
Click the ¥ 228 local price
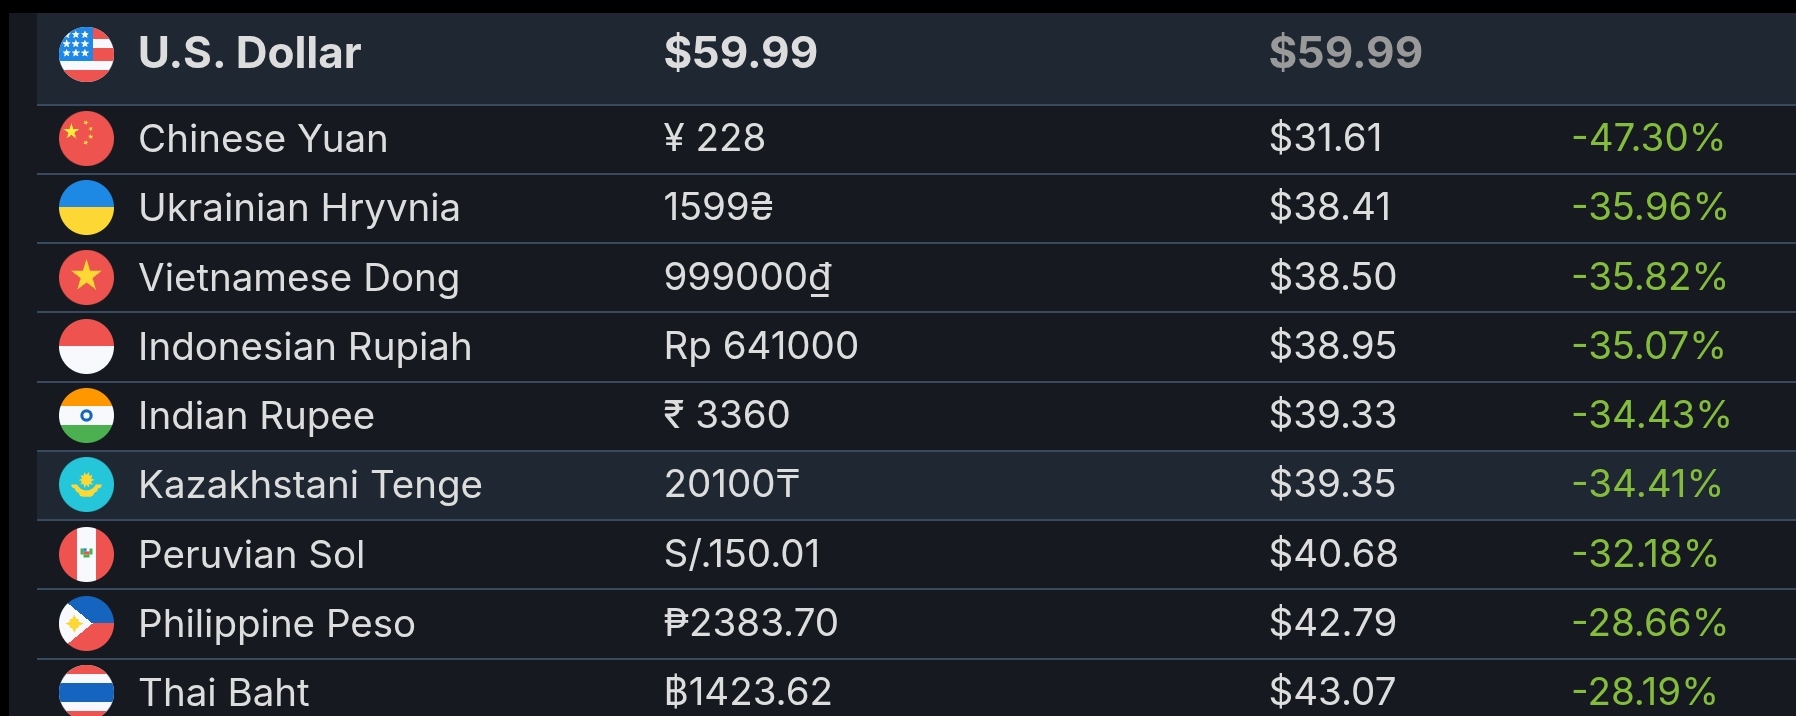(x=715, y=137)
